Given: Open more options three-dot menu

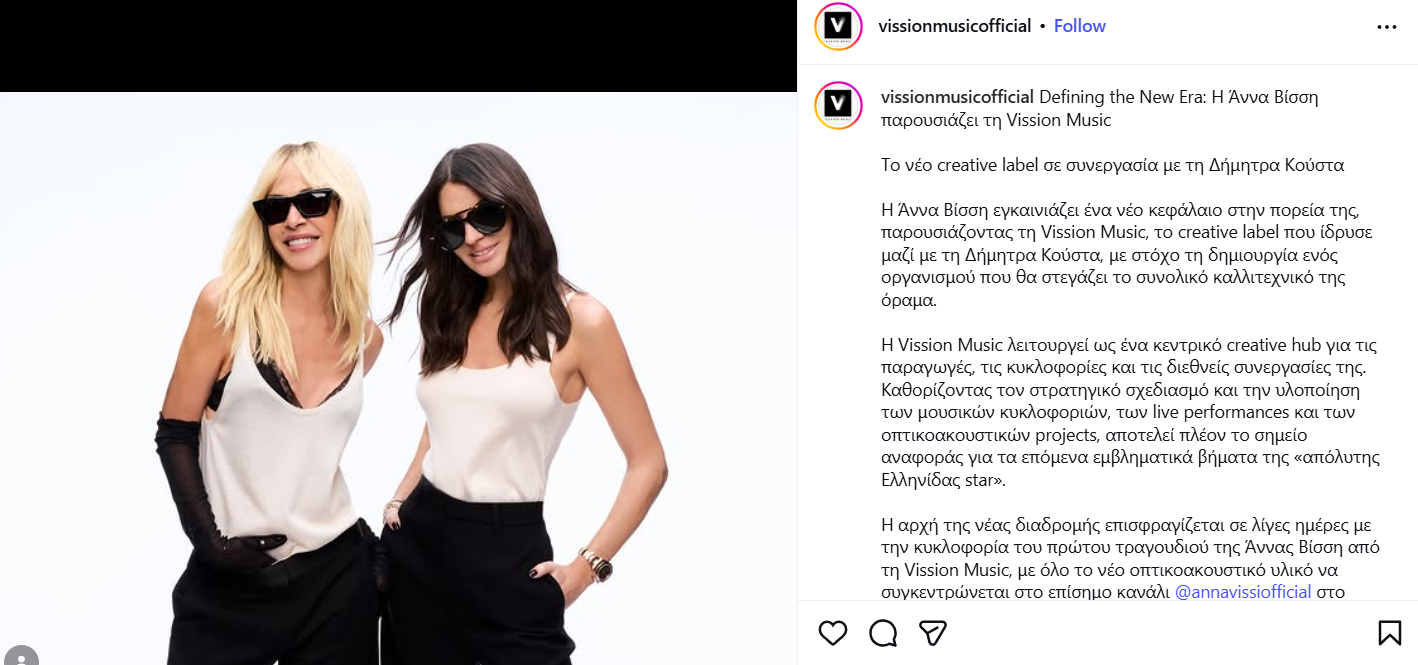Looking at the screenshot, I should pyautogui.click(x=1386, y=27).
